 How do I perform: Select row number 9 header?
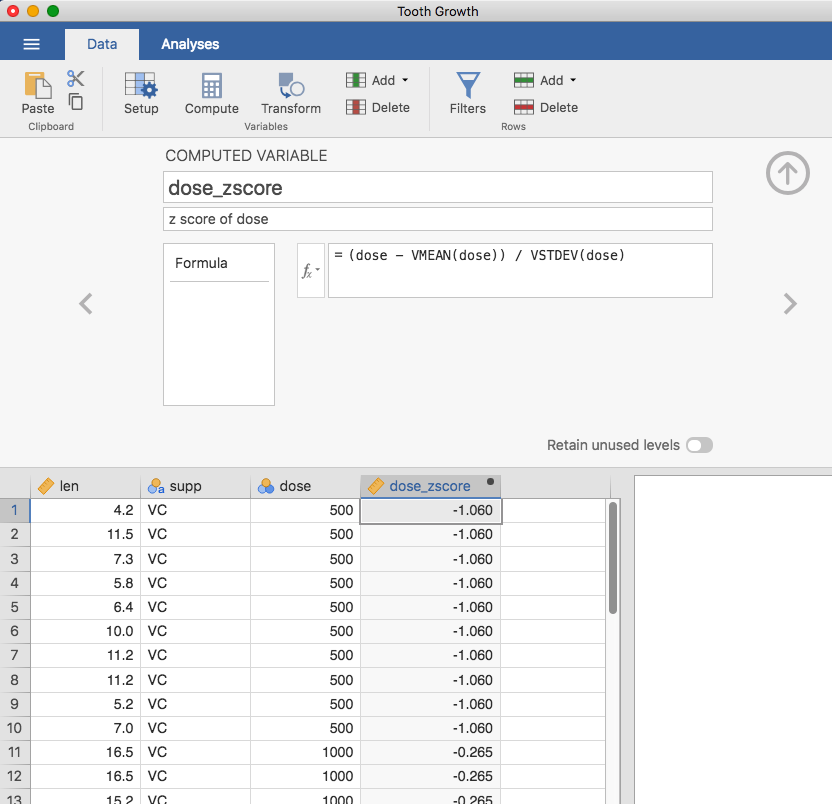[x=14, y=704]
